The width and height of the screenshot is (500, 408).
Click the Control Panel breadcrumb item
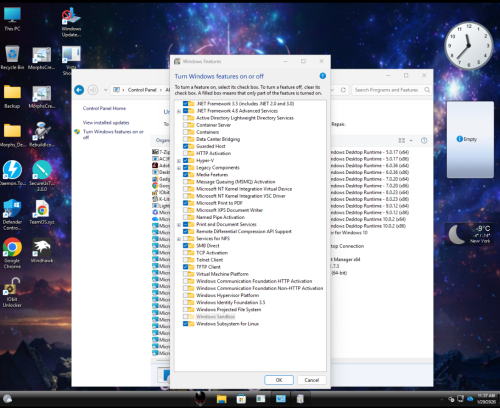point(142,90)
